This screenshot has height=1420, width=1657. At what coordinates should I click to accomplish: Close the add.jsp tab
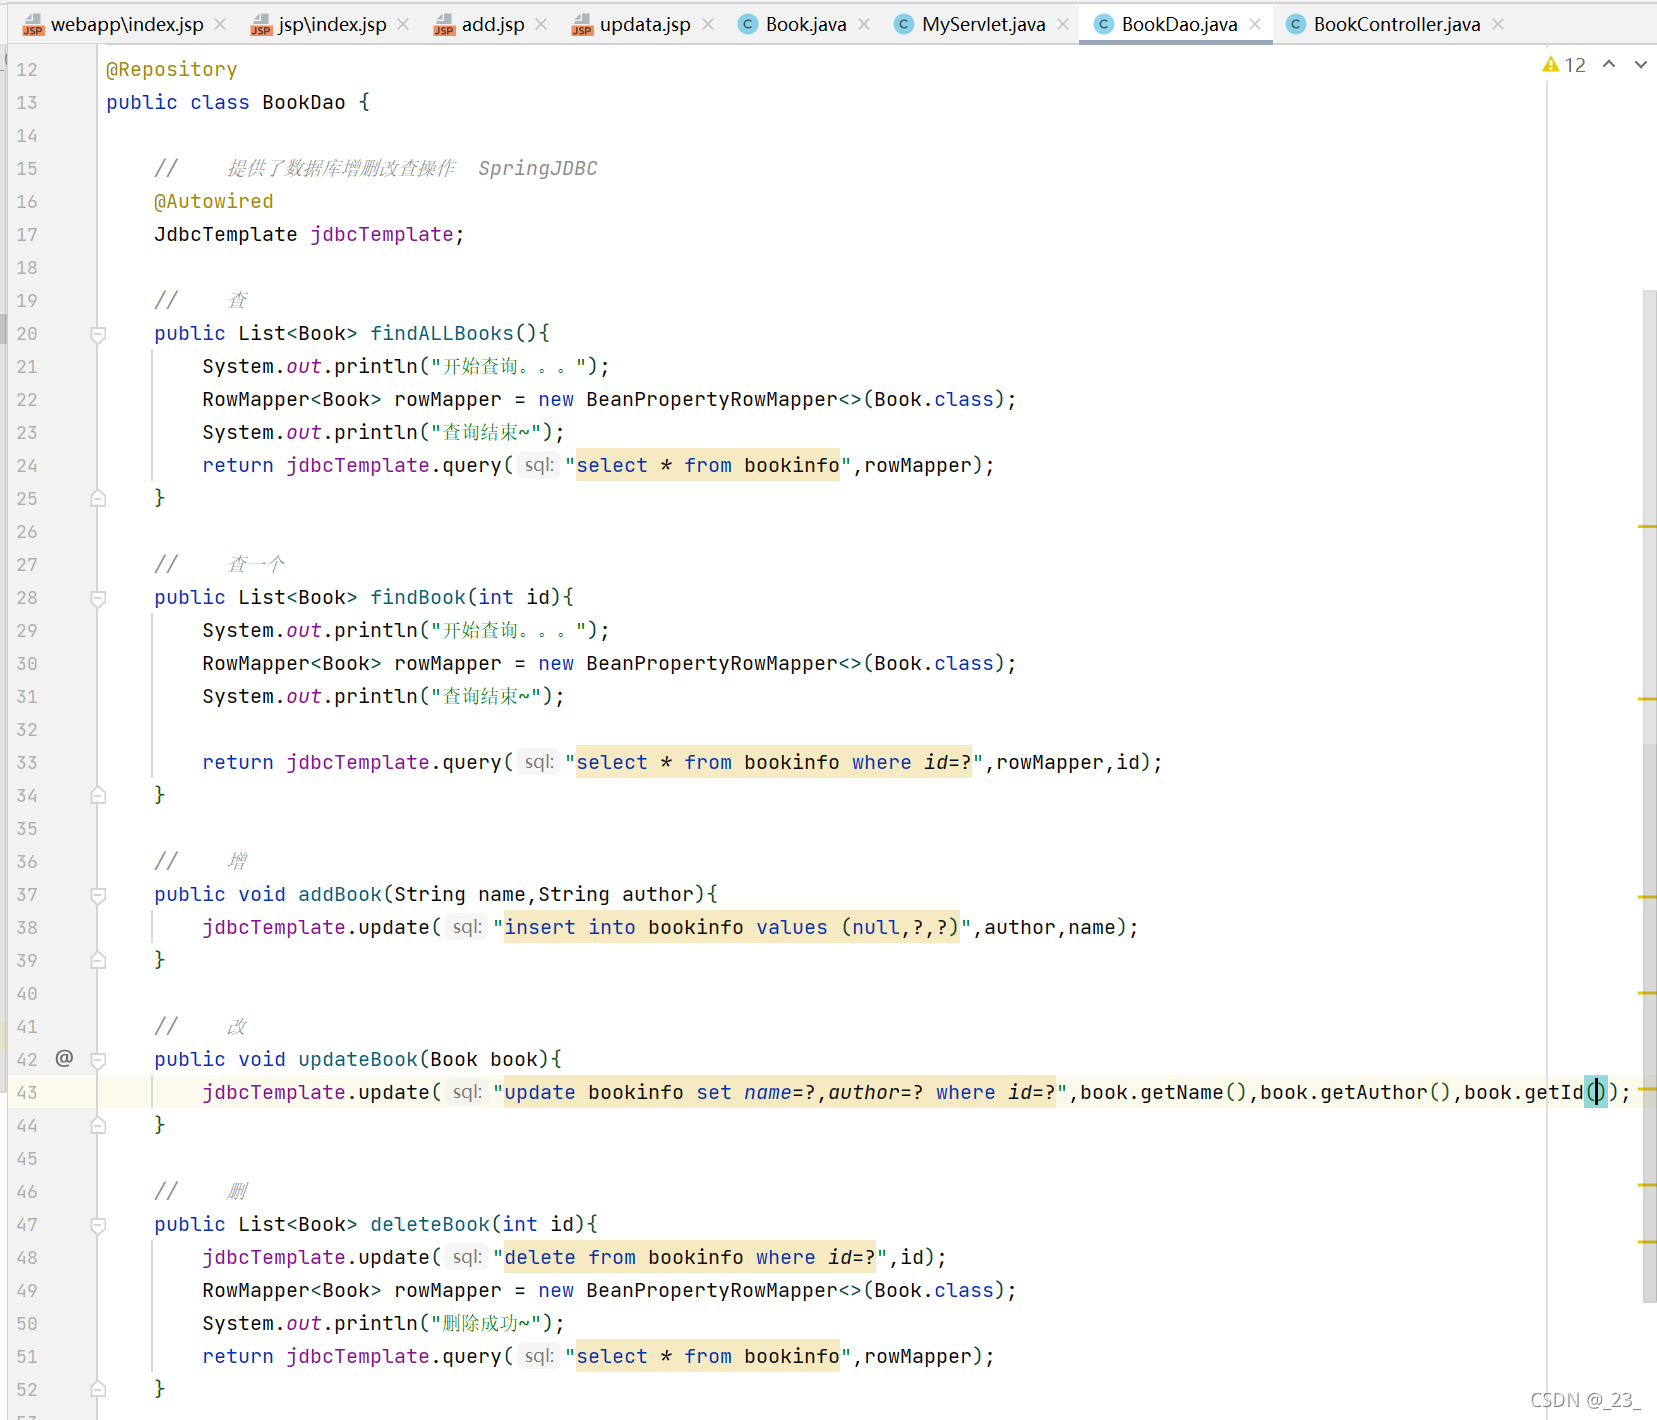[541, 24]
